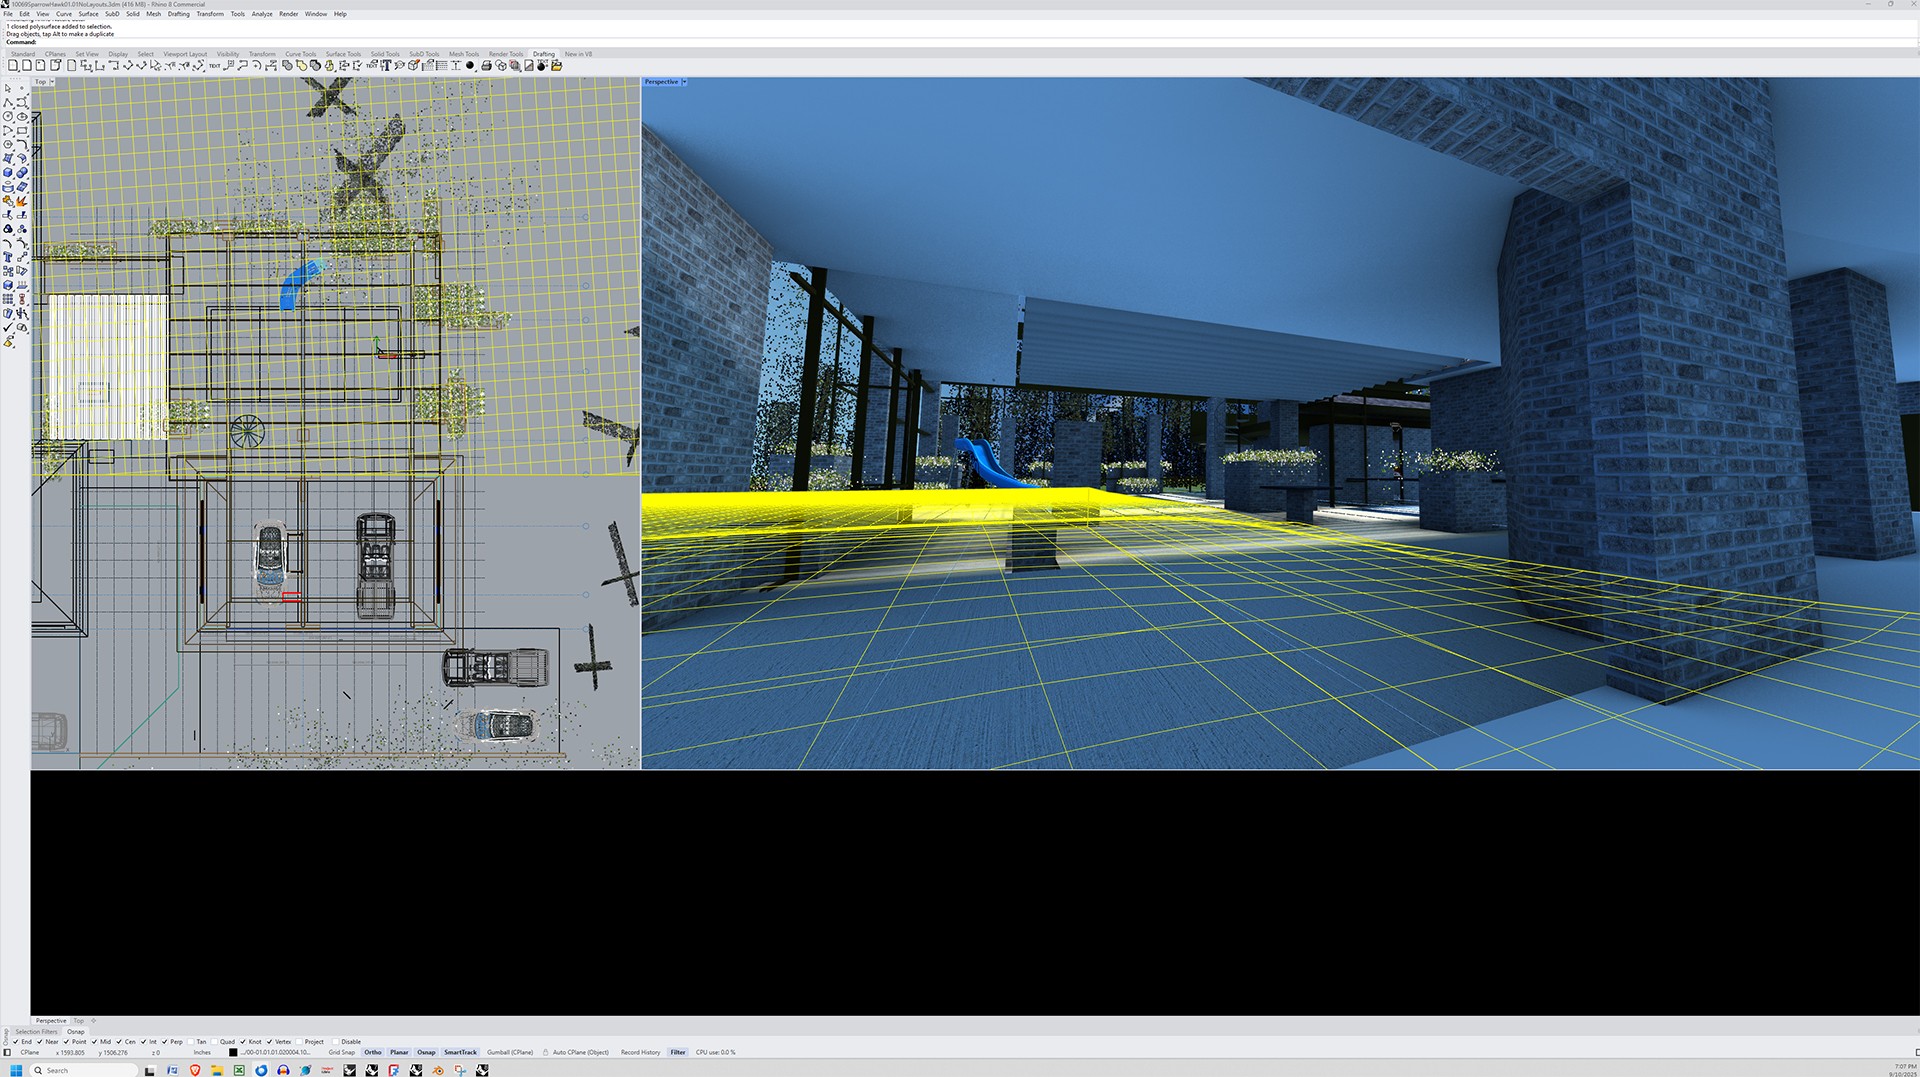
Task: Click the black layer color swatch
Action: coord(233,1052)
